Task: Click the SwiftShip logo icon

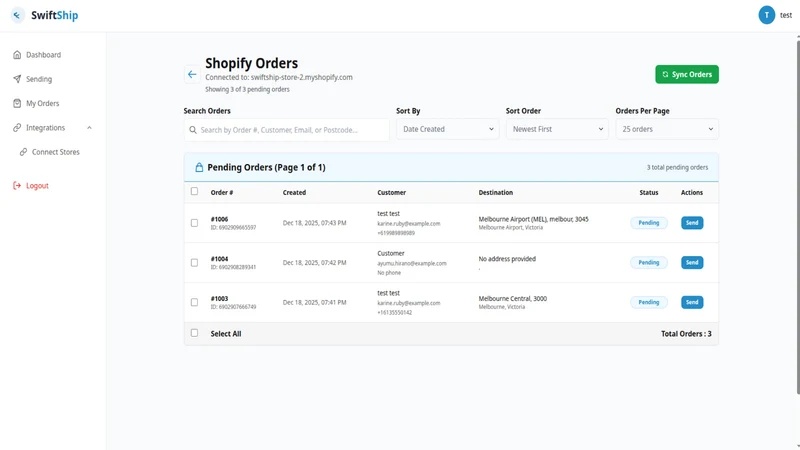Action: click(x=17, y=15)
